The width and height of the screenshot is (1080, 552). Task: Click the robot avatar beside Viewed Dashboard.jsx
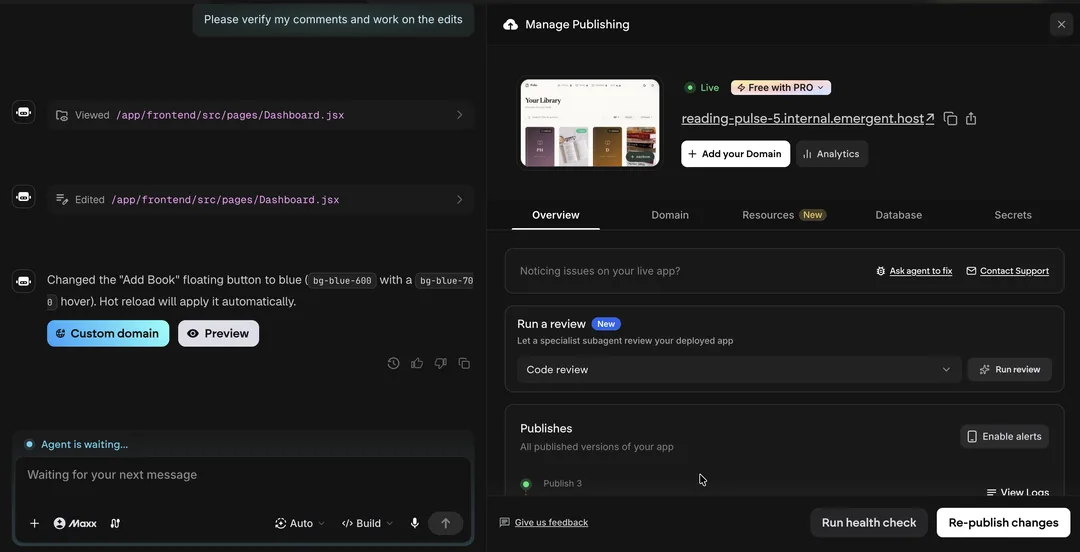23,112
